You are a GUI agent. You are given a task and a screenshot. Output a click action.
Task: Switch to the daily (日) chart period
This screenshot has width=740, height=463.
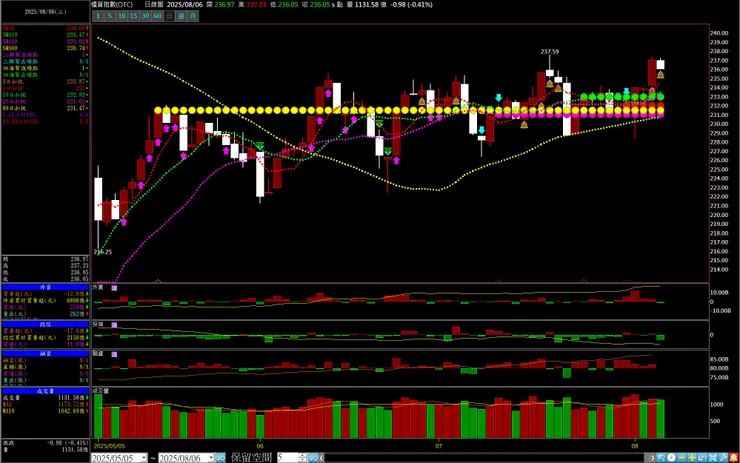[169, 16]
